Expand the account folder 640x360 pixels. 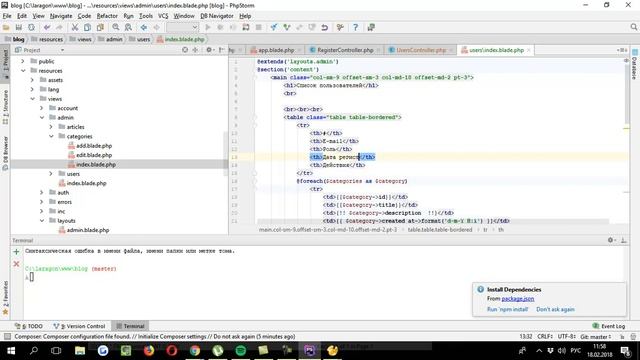coord(42,108)
